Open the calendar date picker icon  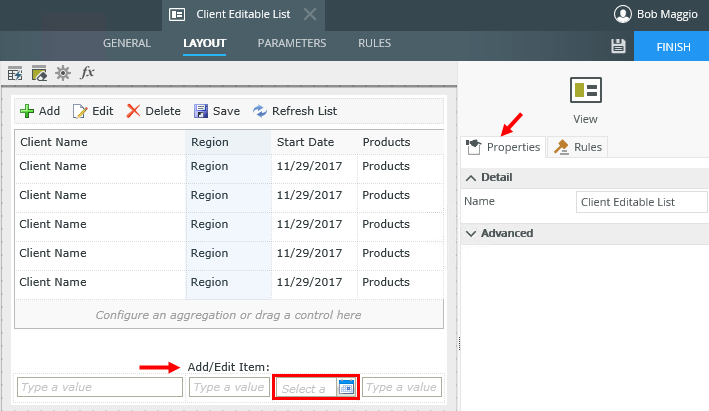[x=346, y=387]
